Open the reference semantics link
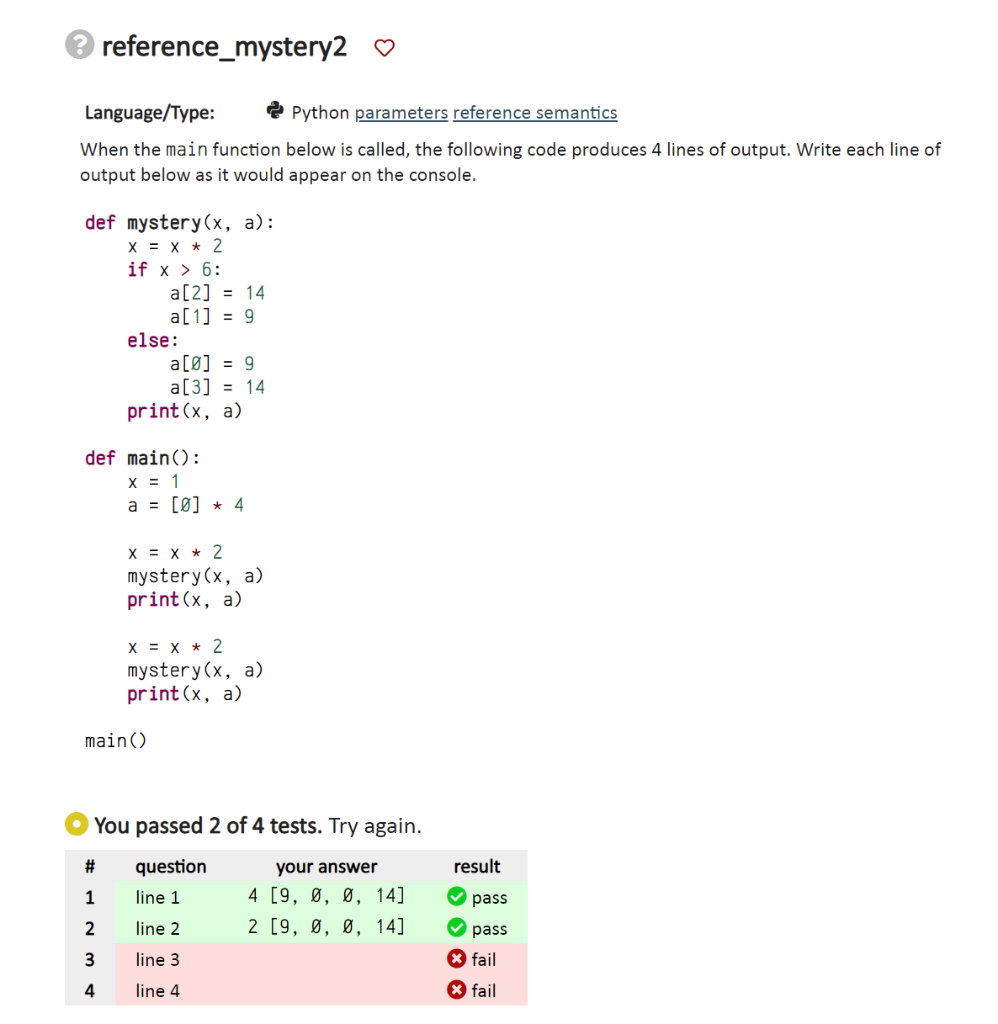This screenshot has width=998, height=1024. [534, 112]
